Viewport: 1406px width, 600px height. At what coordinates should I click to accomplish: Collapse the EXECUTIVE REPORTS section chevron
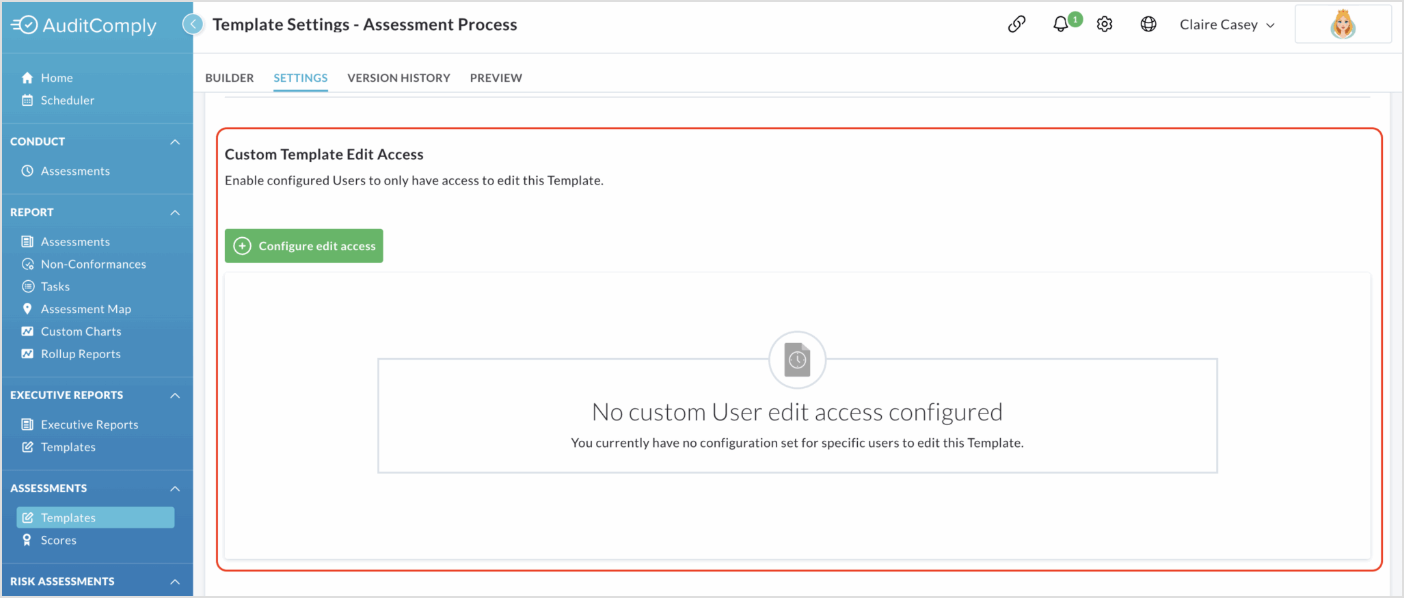(x=175, y=395)
